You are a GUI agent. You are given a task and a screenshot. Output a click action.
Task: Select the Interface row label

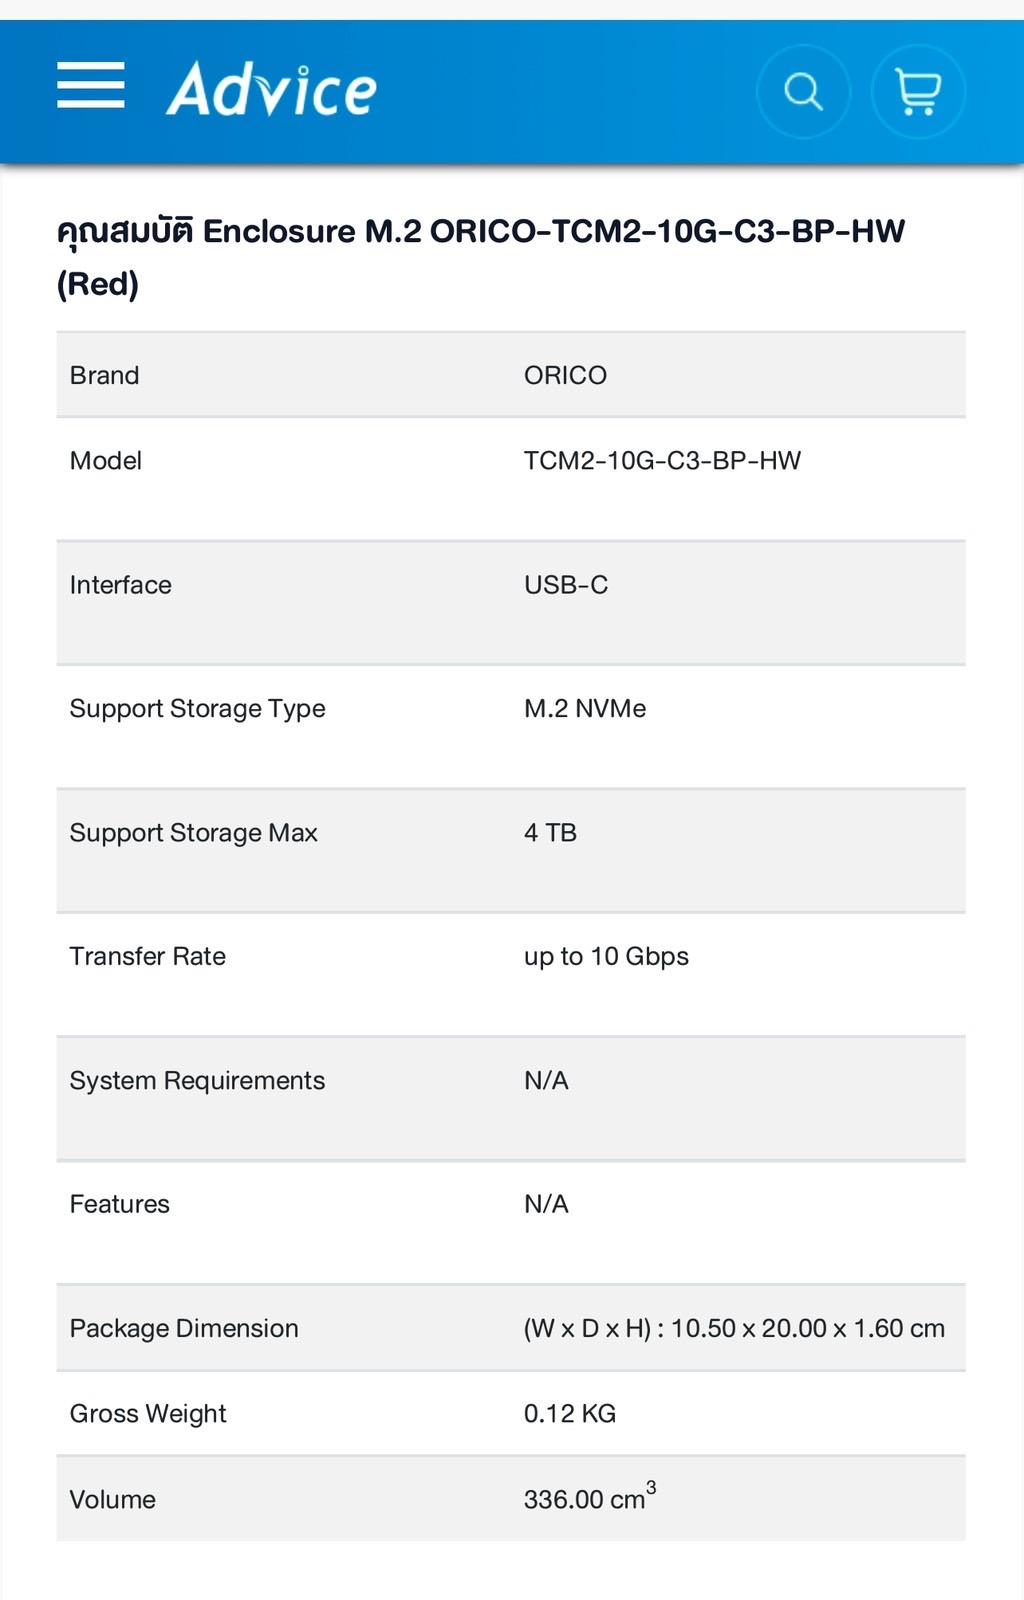click(121, 585)
